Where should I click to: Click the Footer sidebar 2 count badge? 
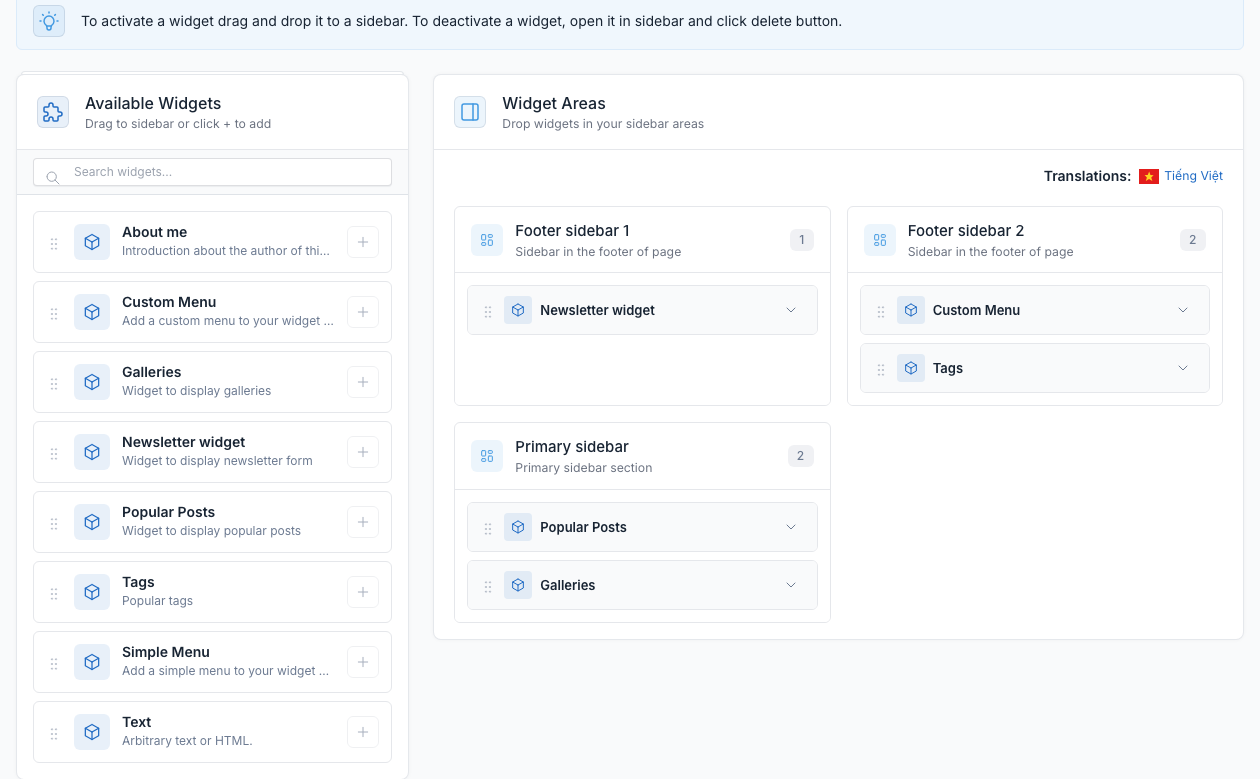click(x=1193, y=240)
